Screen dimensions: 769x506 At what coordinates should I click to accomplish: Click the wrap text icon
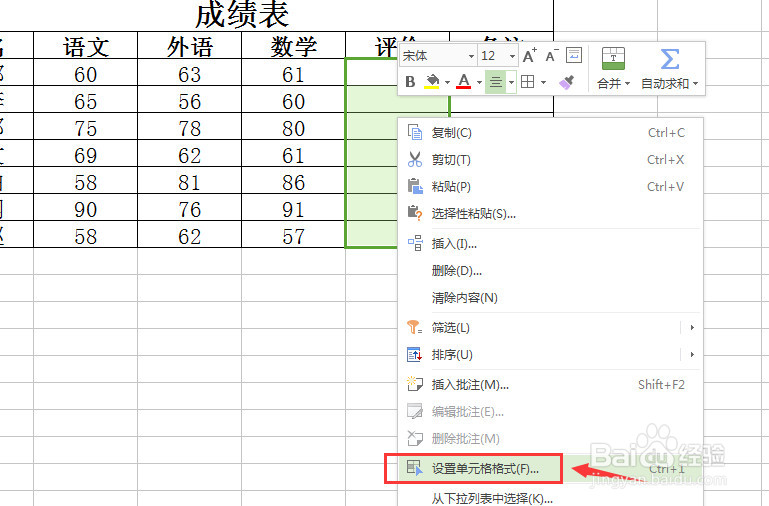click(574, 55)
